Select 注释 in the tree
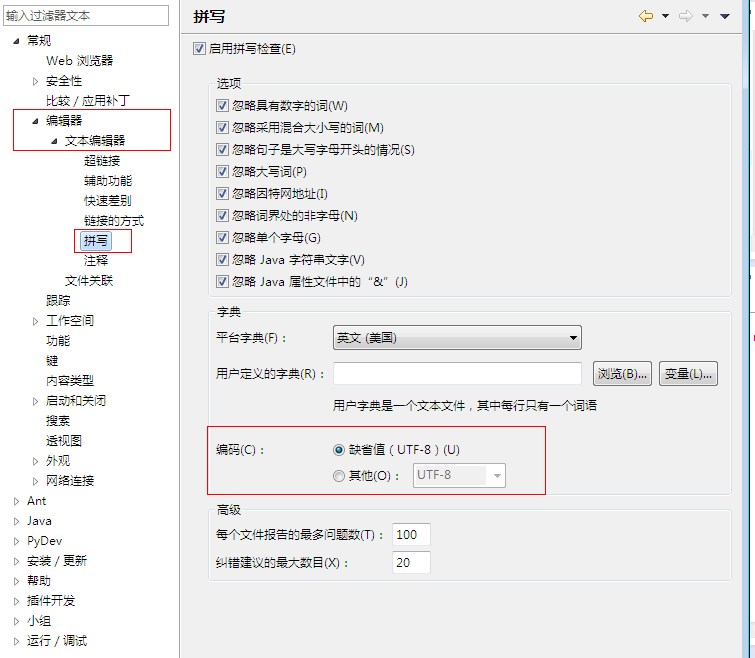This screenshot has height=658, width=755. pos(96,261)
